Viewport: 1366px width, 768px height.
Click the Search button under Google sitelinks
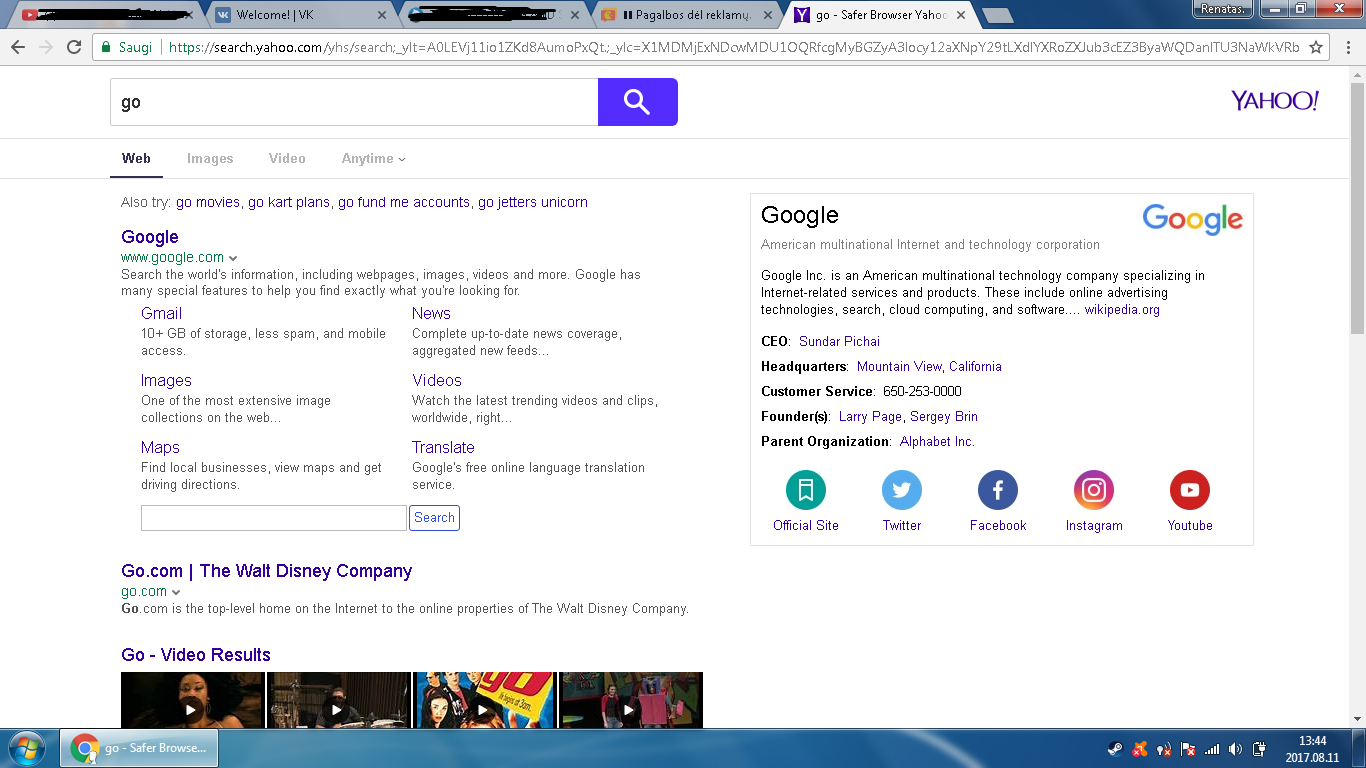tap(434, 518)
